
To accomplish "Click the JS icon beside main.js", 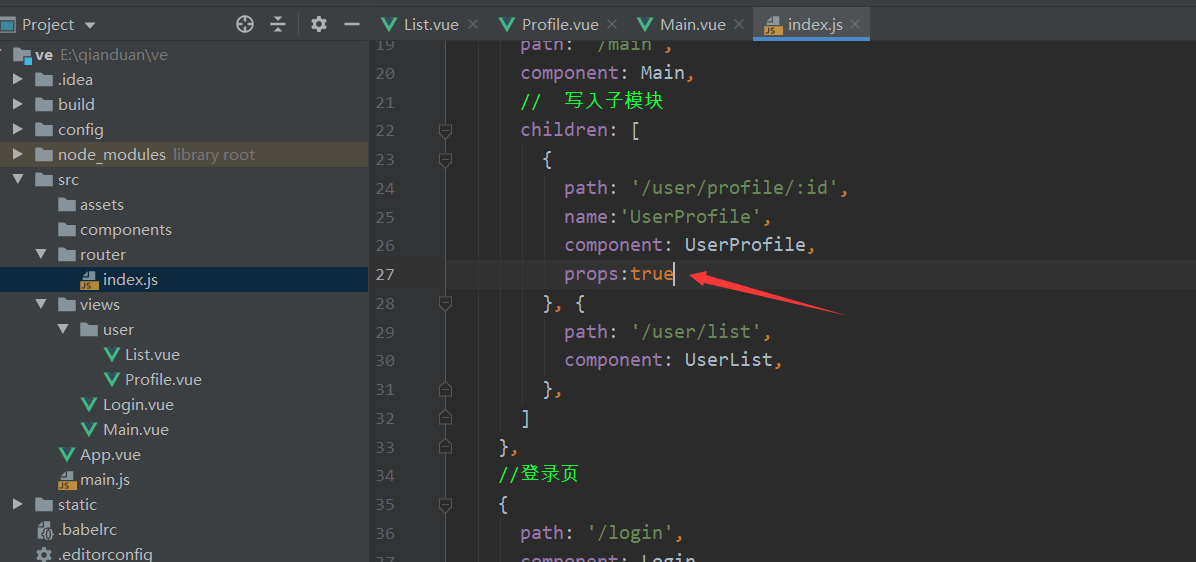I will tap(67, 480).
